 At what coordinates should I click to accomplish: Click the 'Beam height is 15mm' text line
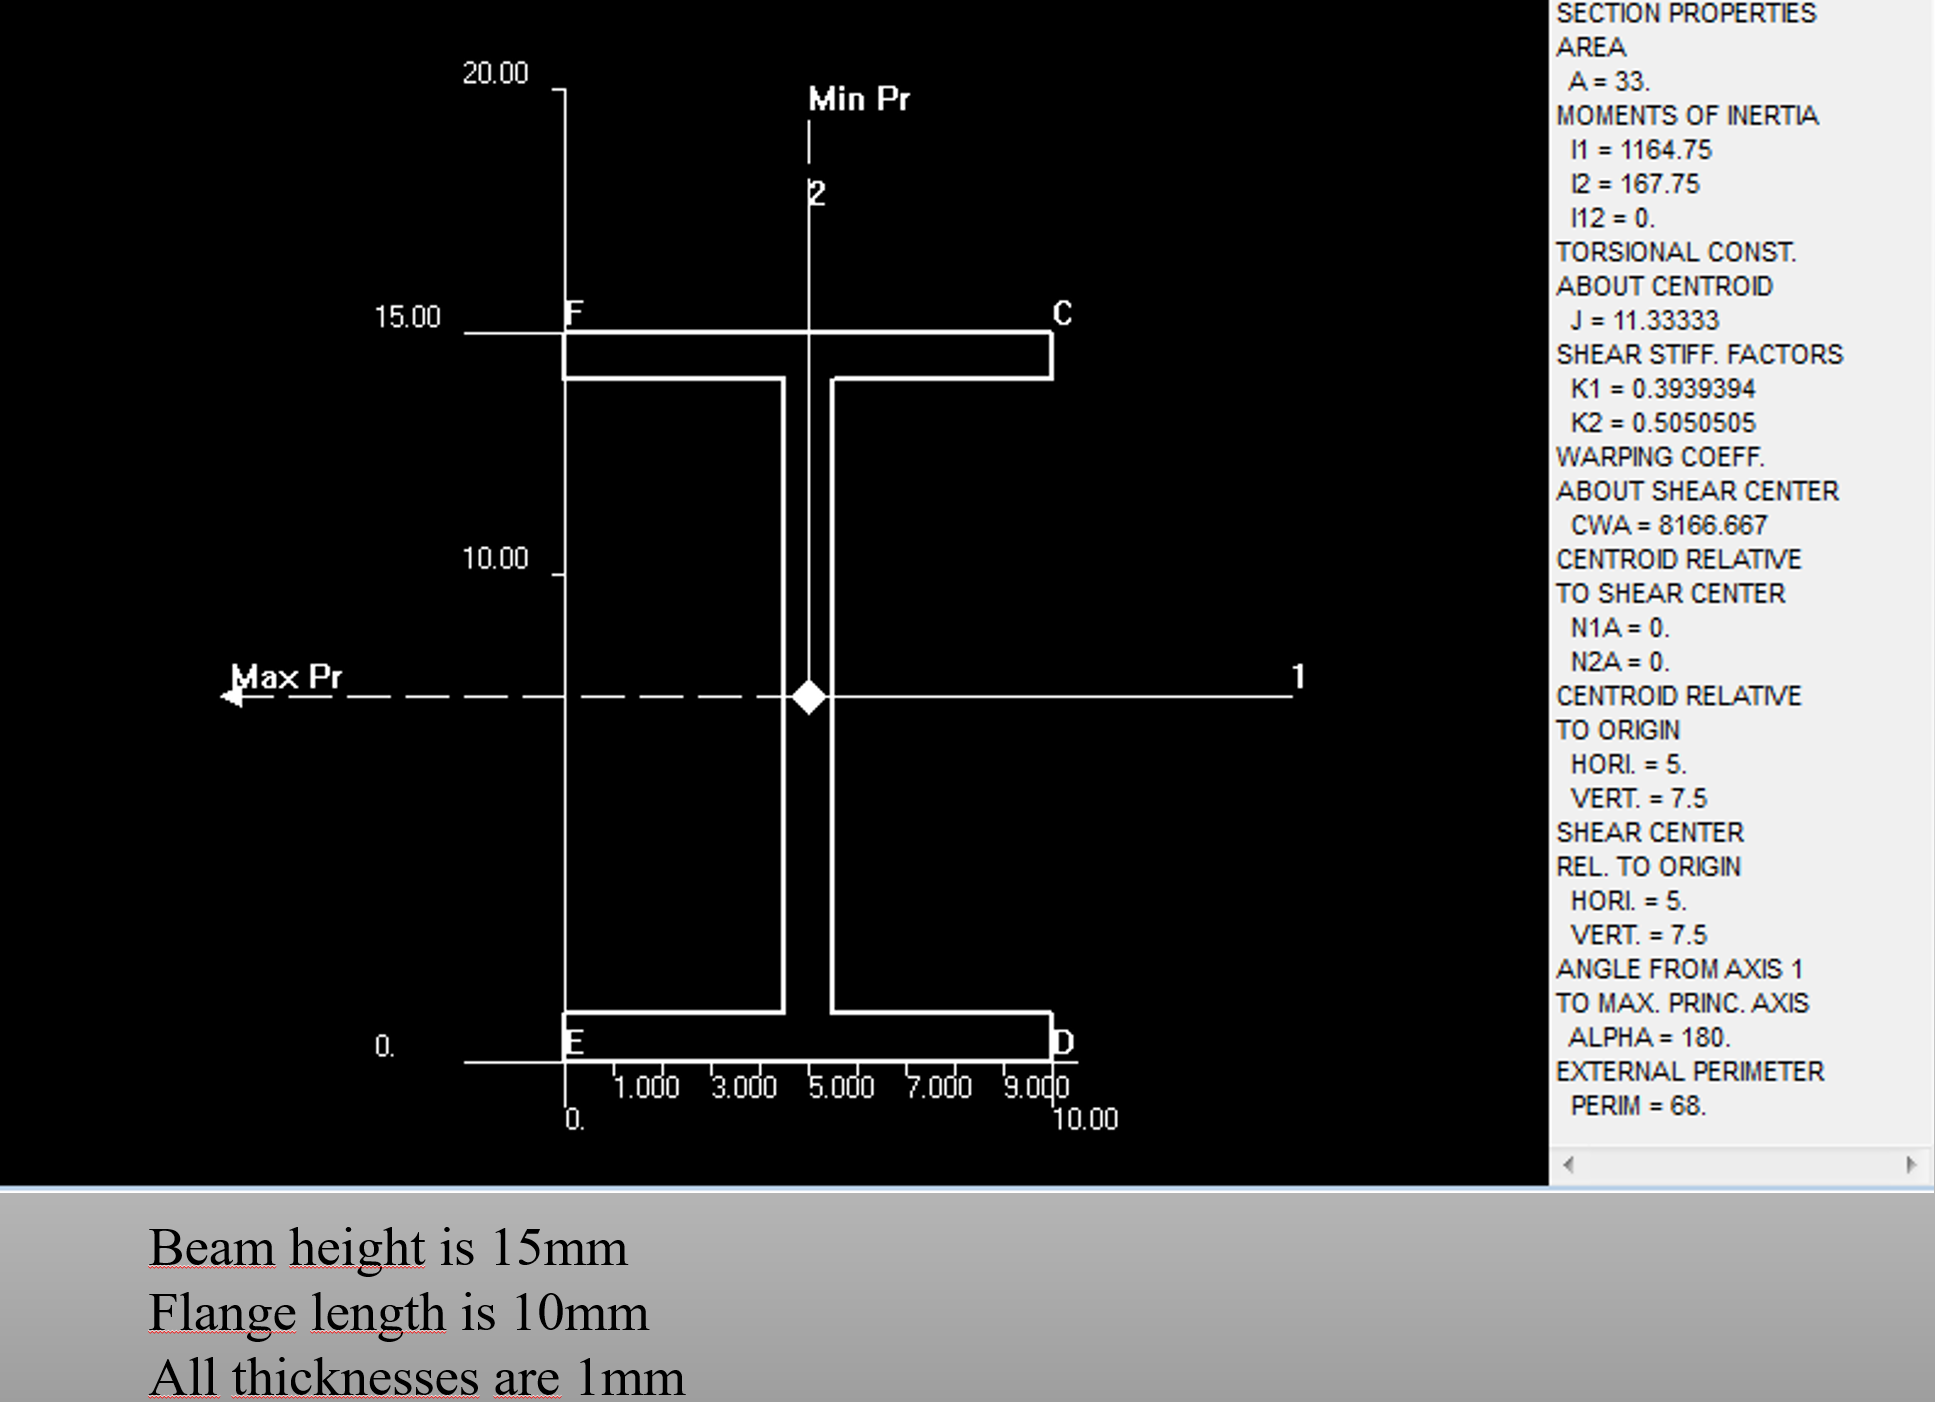(388, 1248)
